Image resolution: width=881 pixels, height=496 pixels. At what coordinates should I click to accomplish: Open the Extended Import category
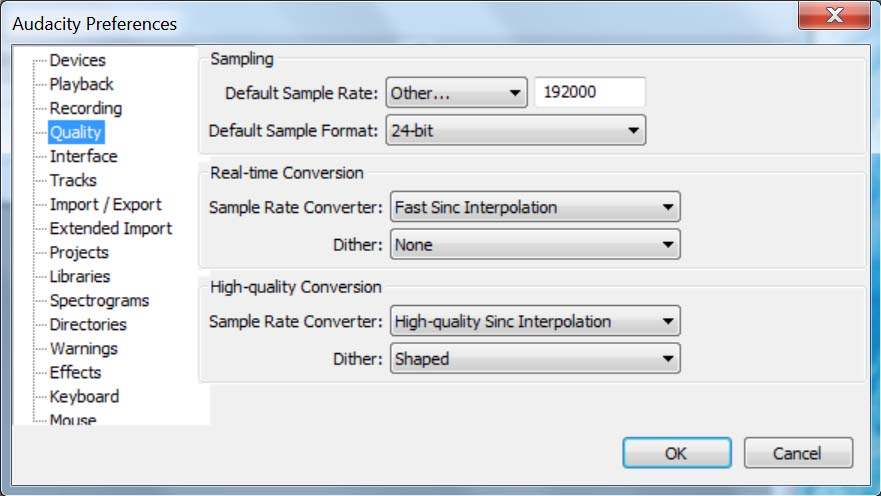(x=110, y=228)
